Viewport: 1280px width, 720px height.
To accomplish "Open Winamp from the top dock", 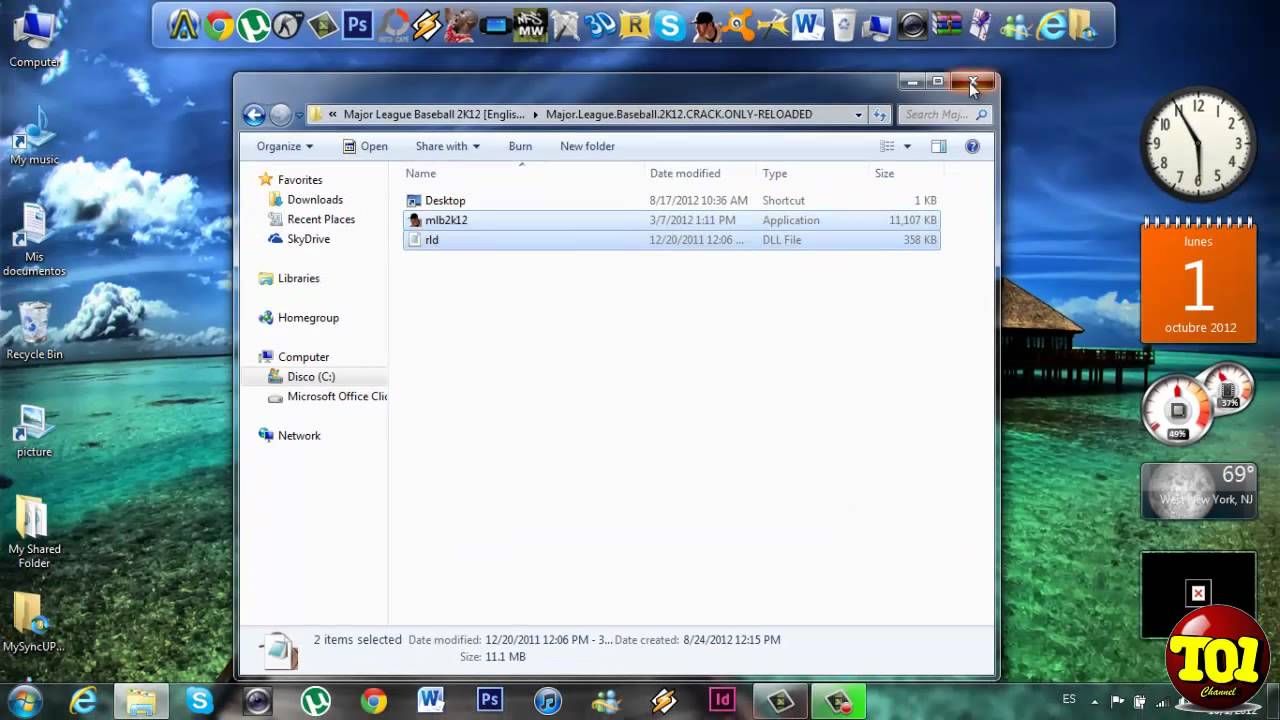I will click(427, 25).
